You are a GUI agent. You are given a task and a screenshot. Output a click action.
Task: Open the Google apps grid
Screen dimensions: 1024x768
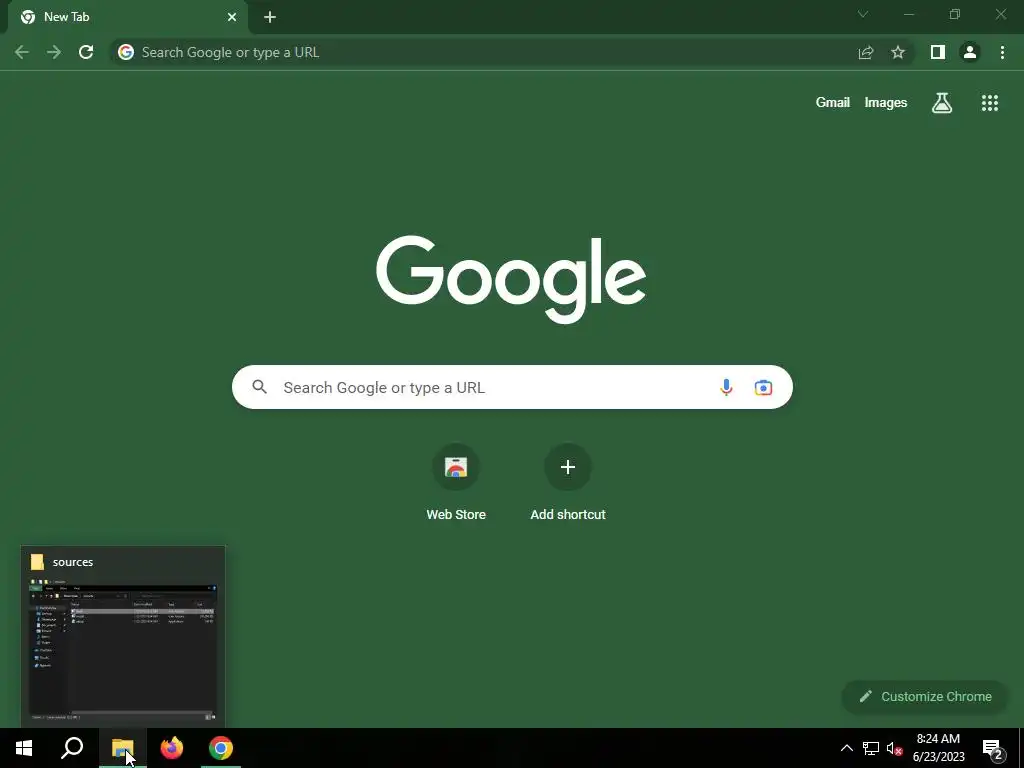click(990, 103)
